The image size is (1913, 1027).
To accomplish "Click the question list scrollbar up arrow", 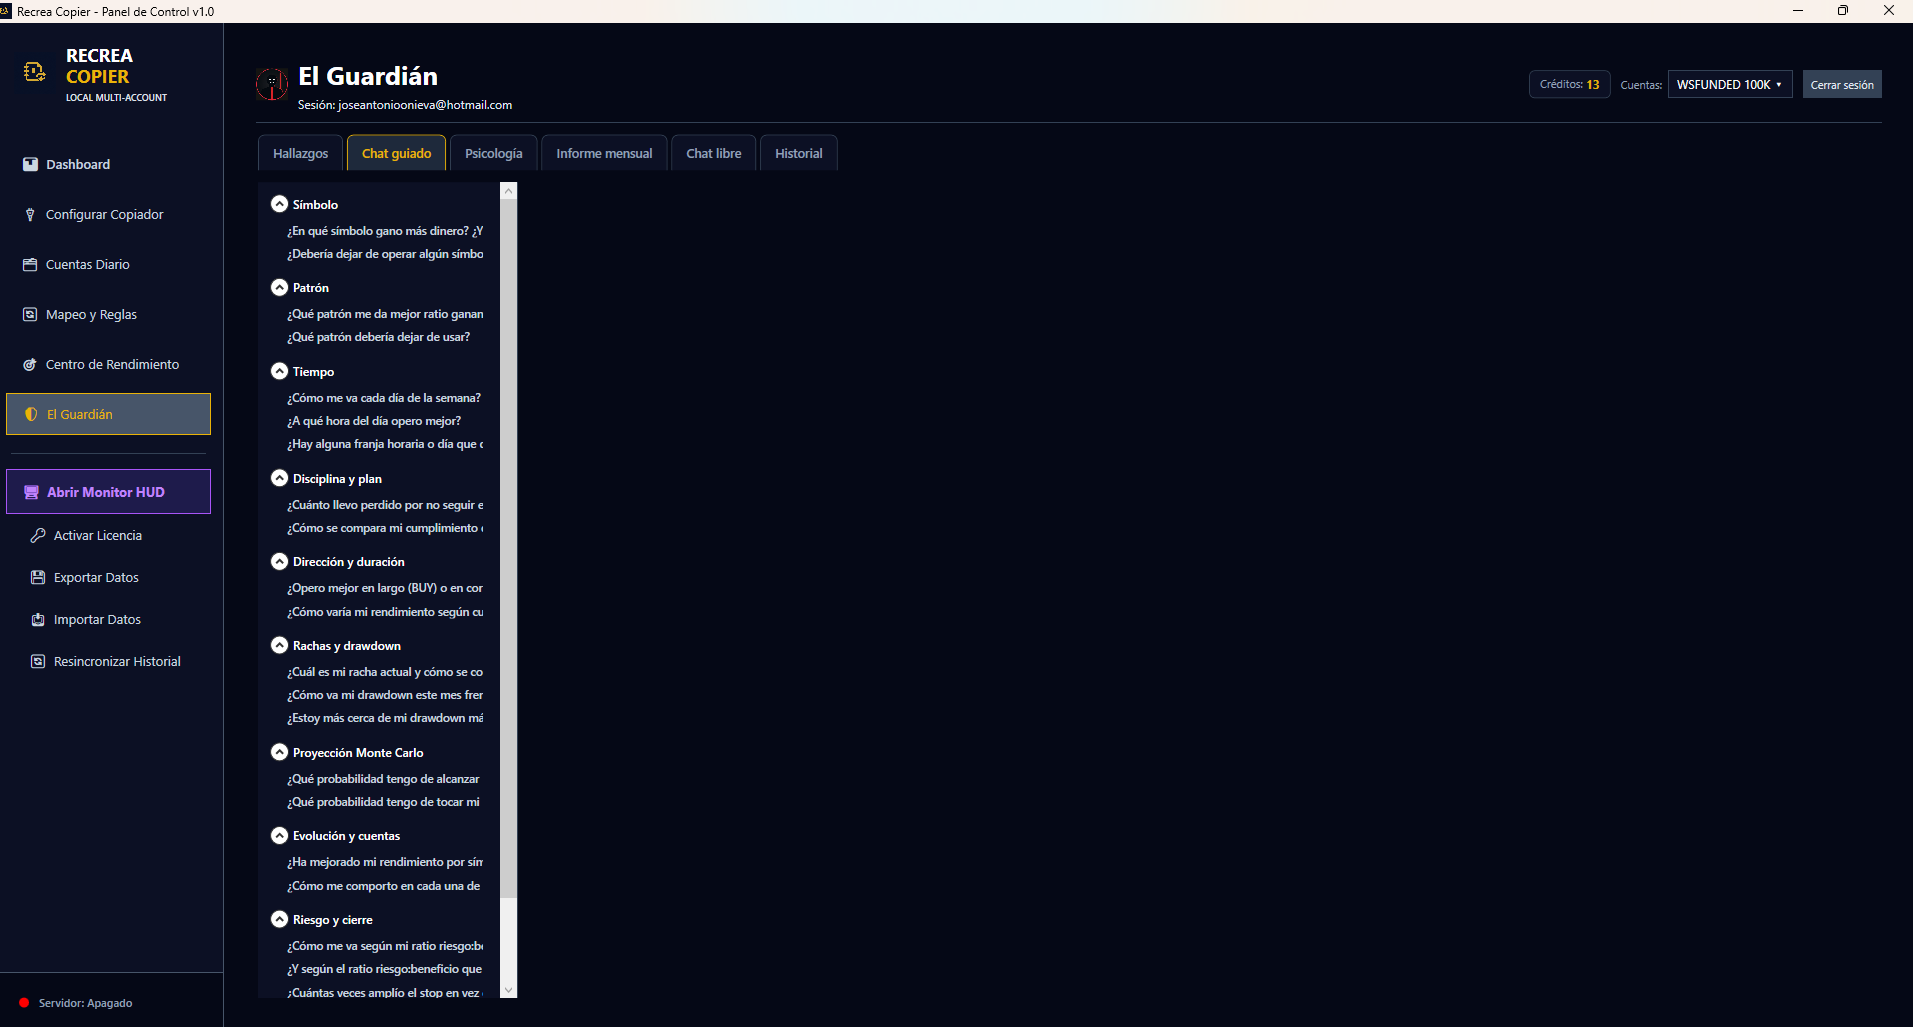I will (x=508, y=190).
